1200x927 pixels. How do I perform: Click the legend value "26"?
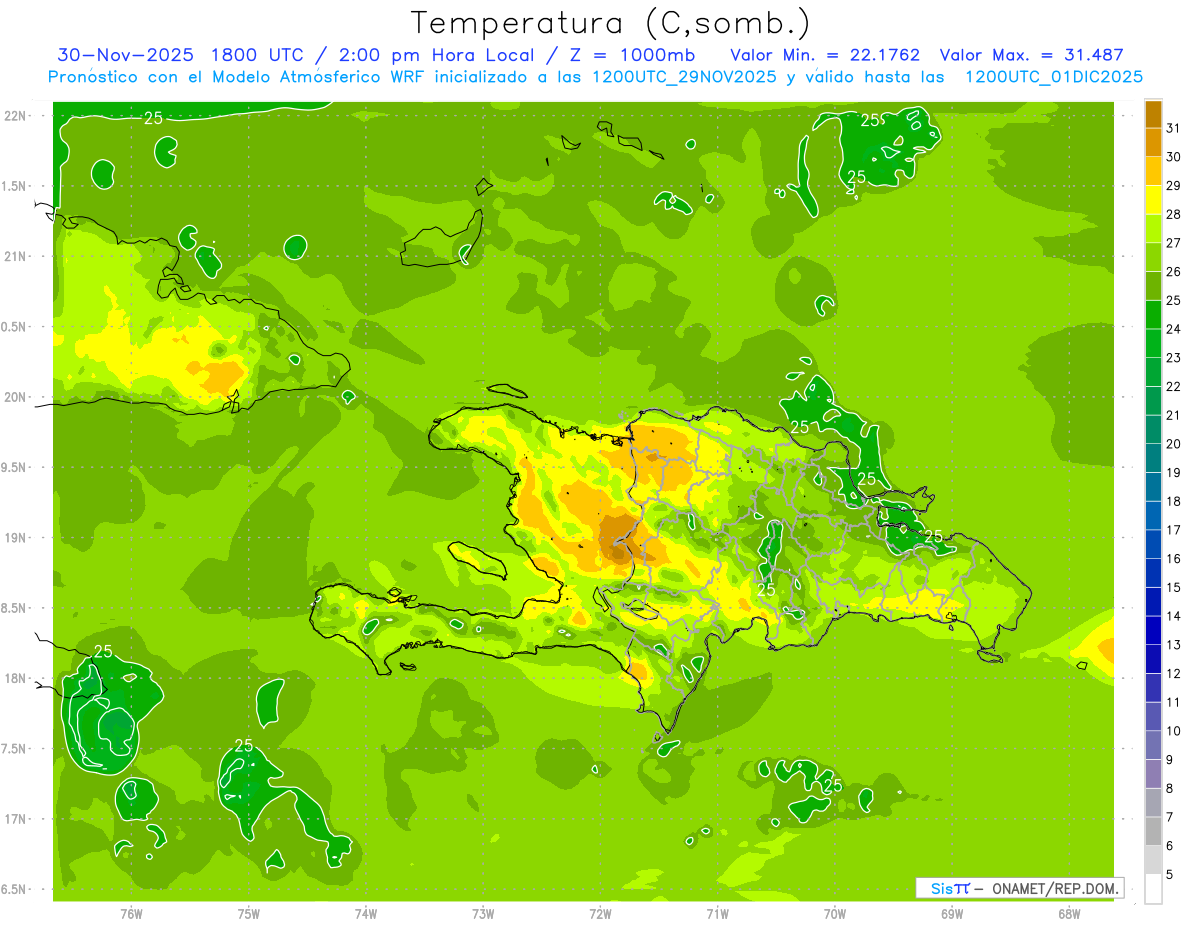pyautogui.click(x=1174, y=271)
